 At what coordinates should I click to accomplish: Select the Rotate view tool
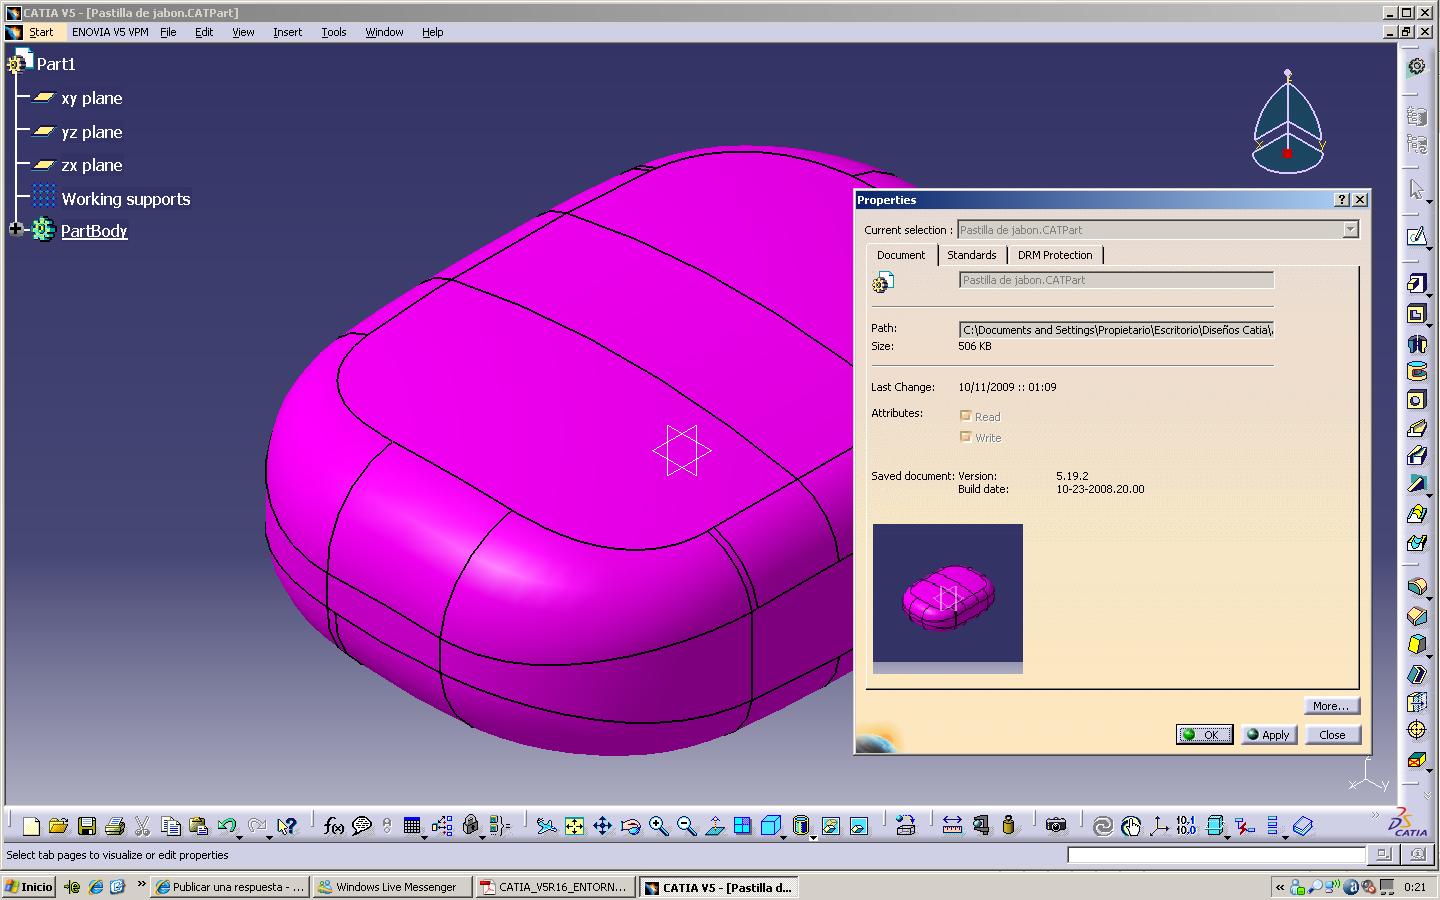[630, 826]
